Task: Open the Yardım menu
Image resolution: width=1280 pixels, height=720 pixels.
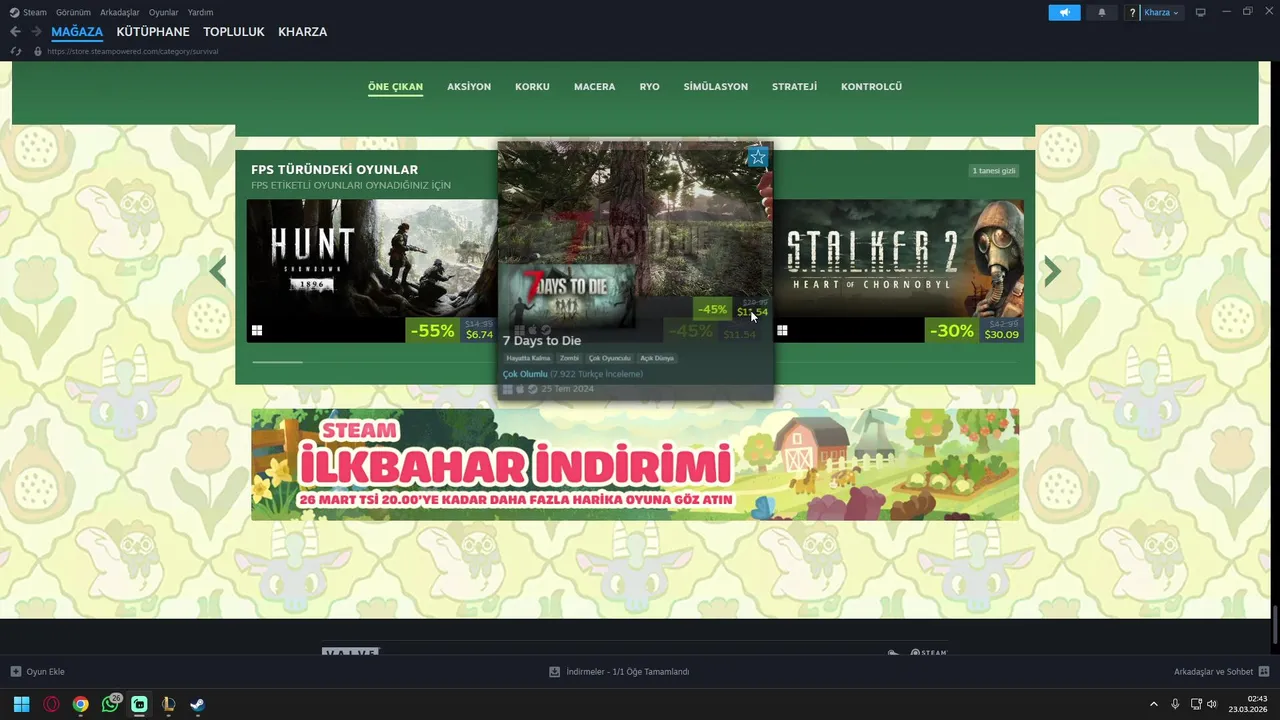Action: pos(200,12)
